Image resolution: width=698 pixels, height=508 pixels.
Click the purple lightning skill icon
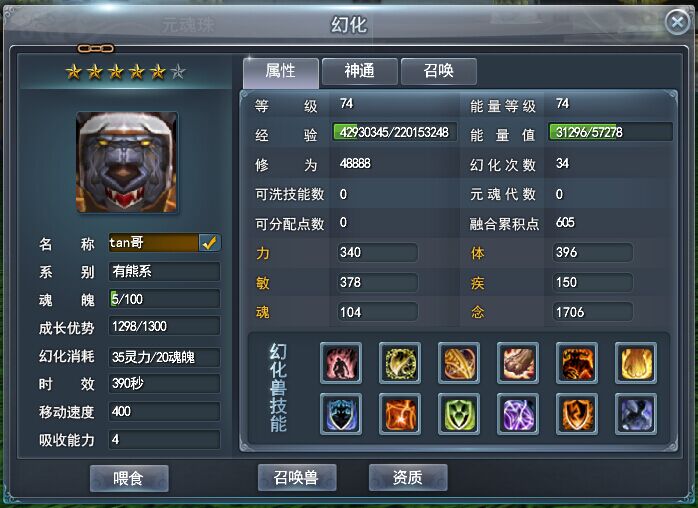point(518,414)
